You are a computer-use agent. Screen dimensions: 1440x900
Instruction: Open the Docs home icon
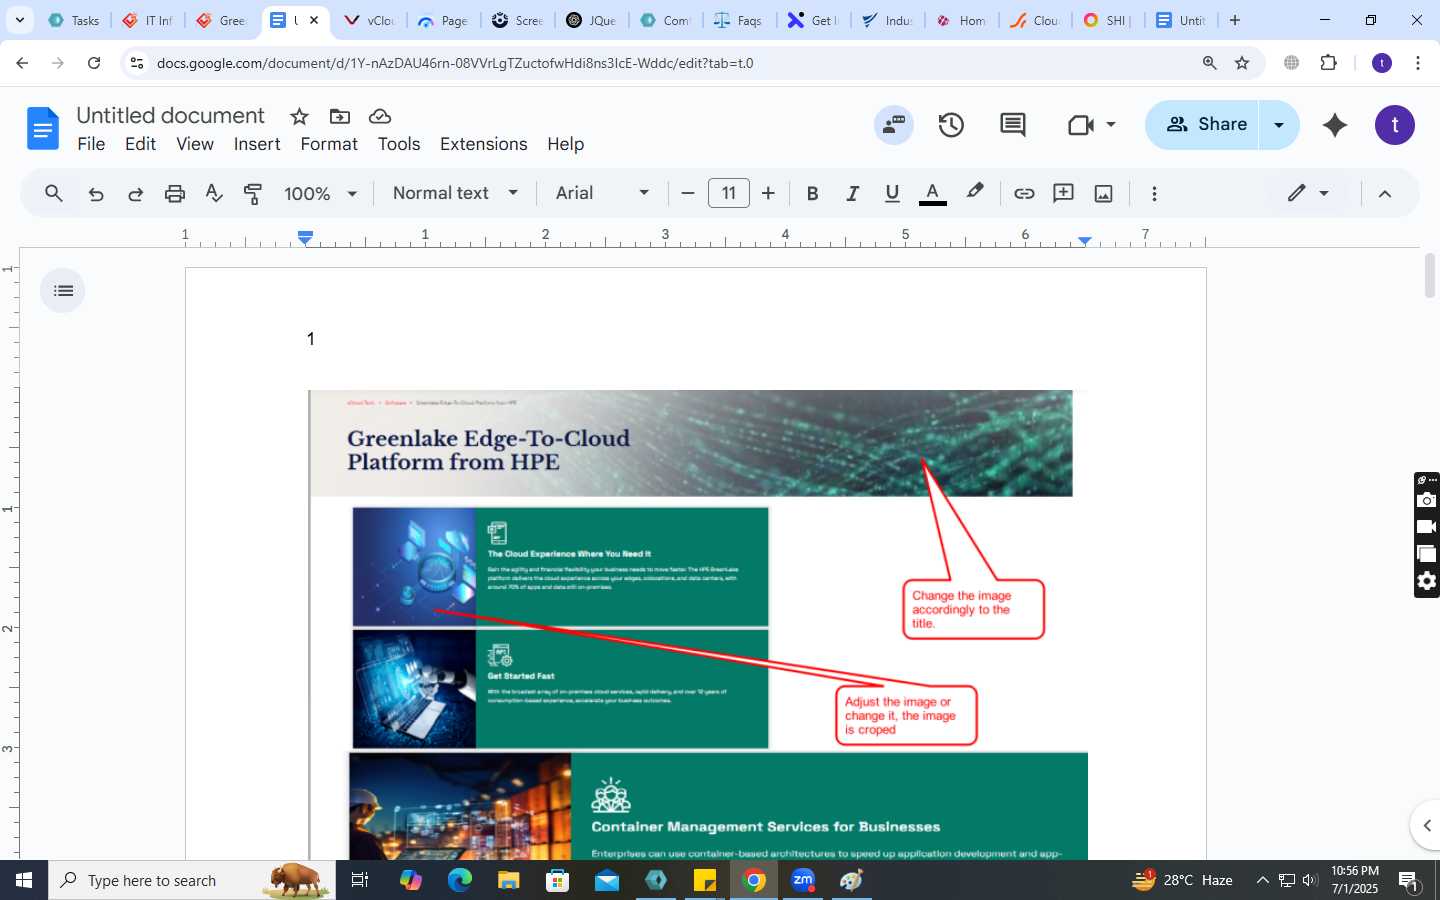42,128
